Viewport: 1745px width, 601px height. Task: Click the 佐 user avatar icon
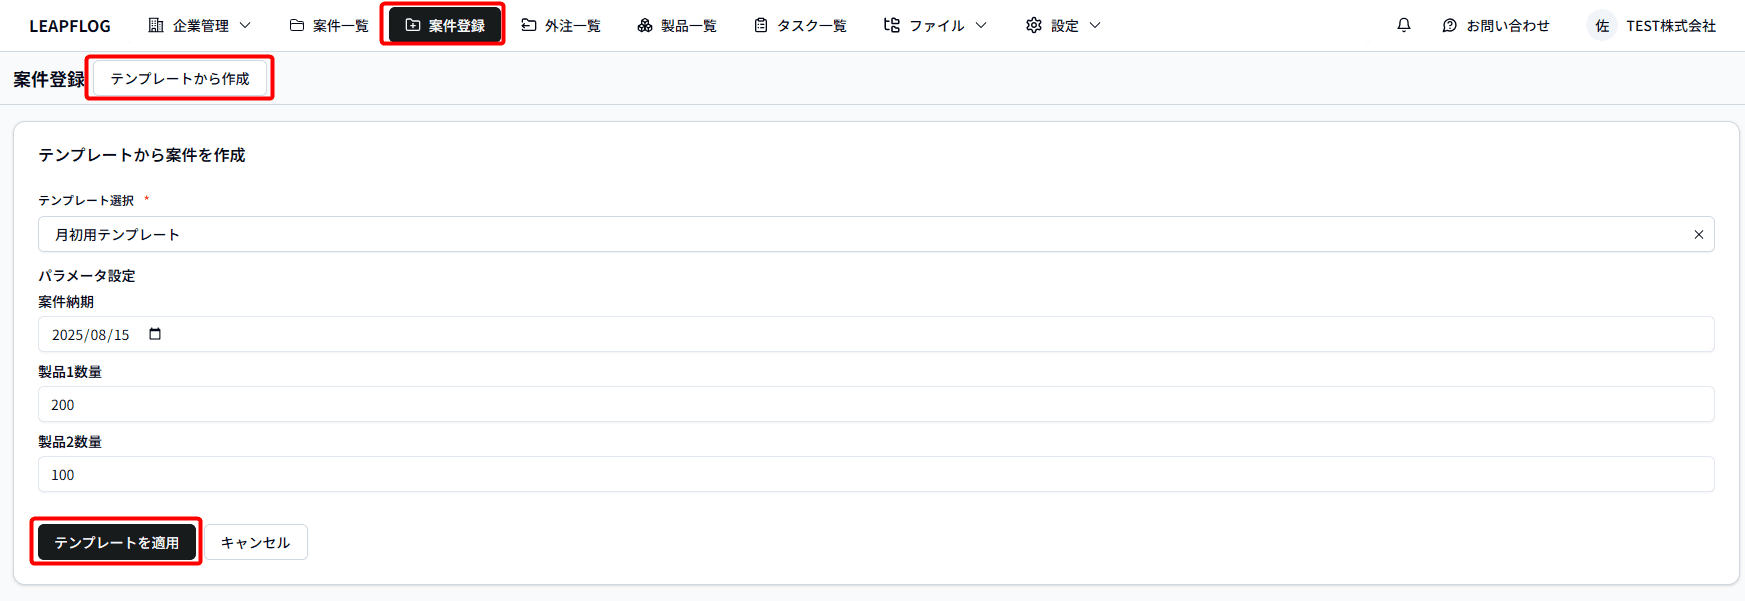click(1602, 26)
